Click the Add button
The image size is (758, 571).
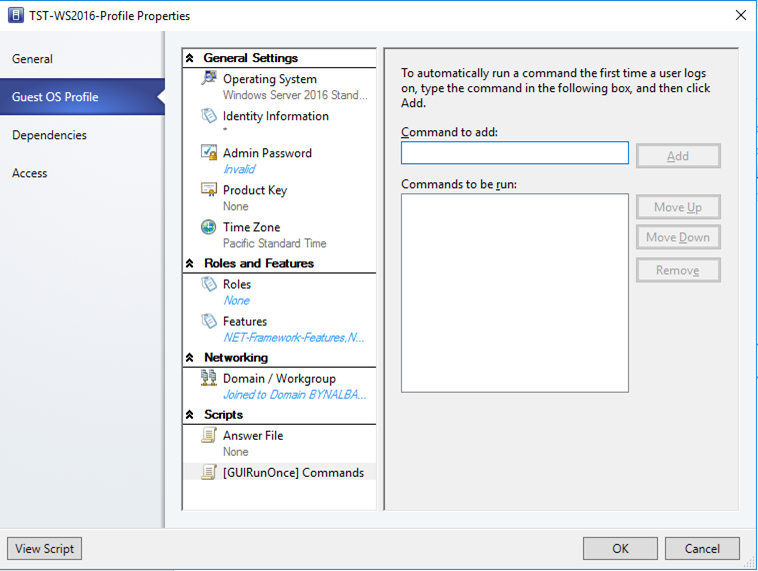coord(678,156)
